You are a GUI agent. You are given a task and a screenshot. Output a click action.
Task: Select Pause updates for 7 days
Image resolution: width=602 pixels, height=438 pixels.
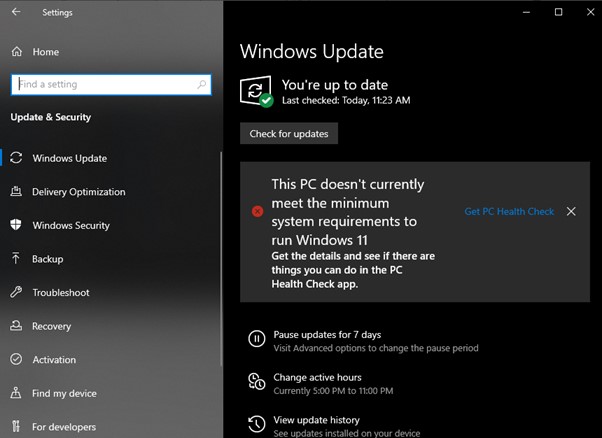click(327, 334)
